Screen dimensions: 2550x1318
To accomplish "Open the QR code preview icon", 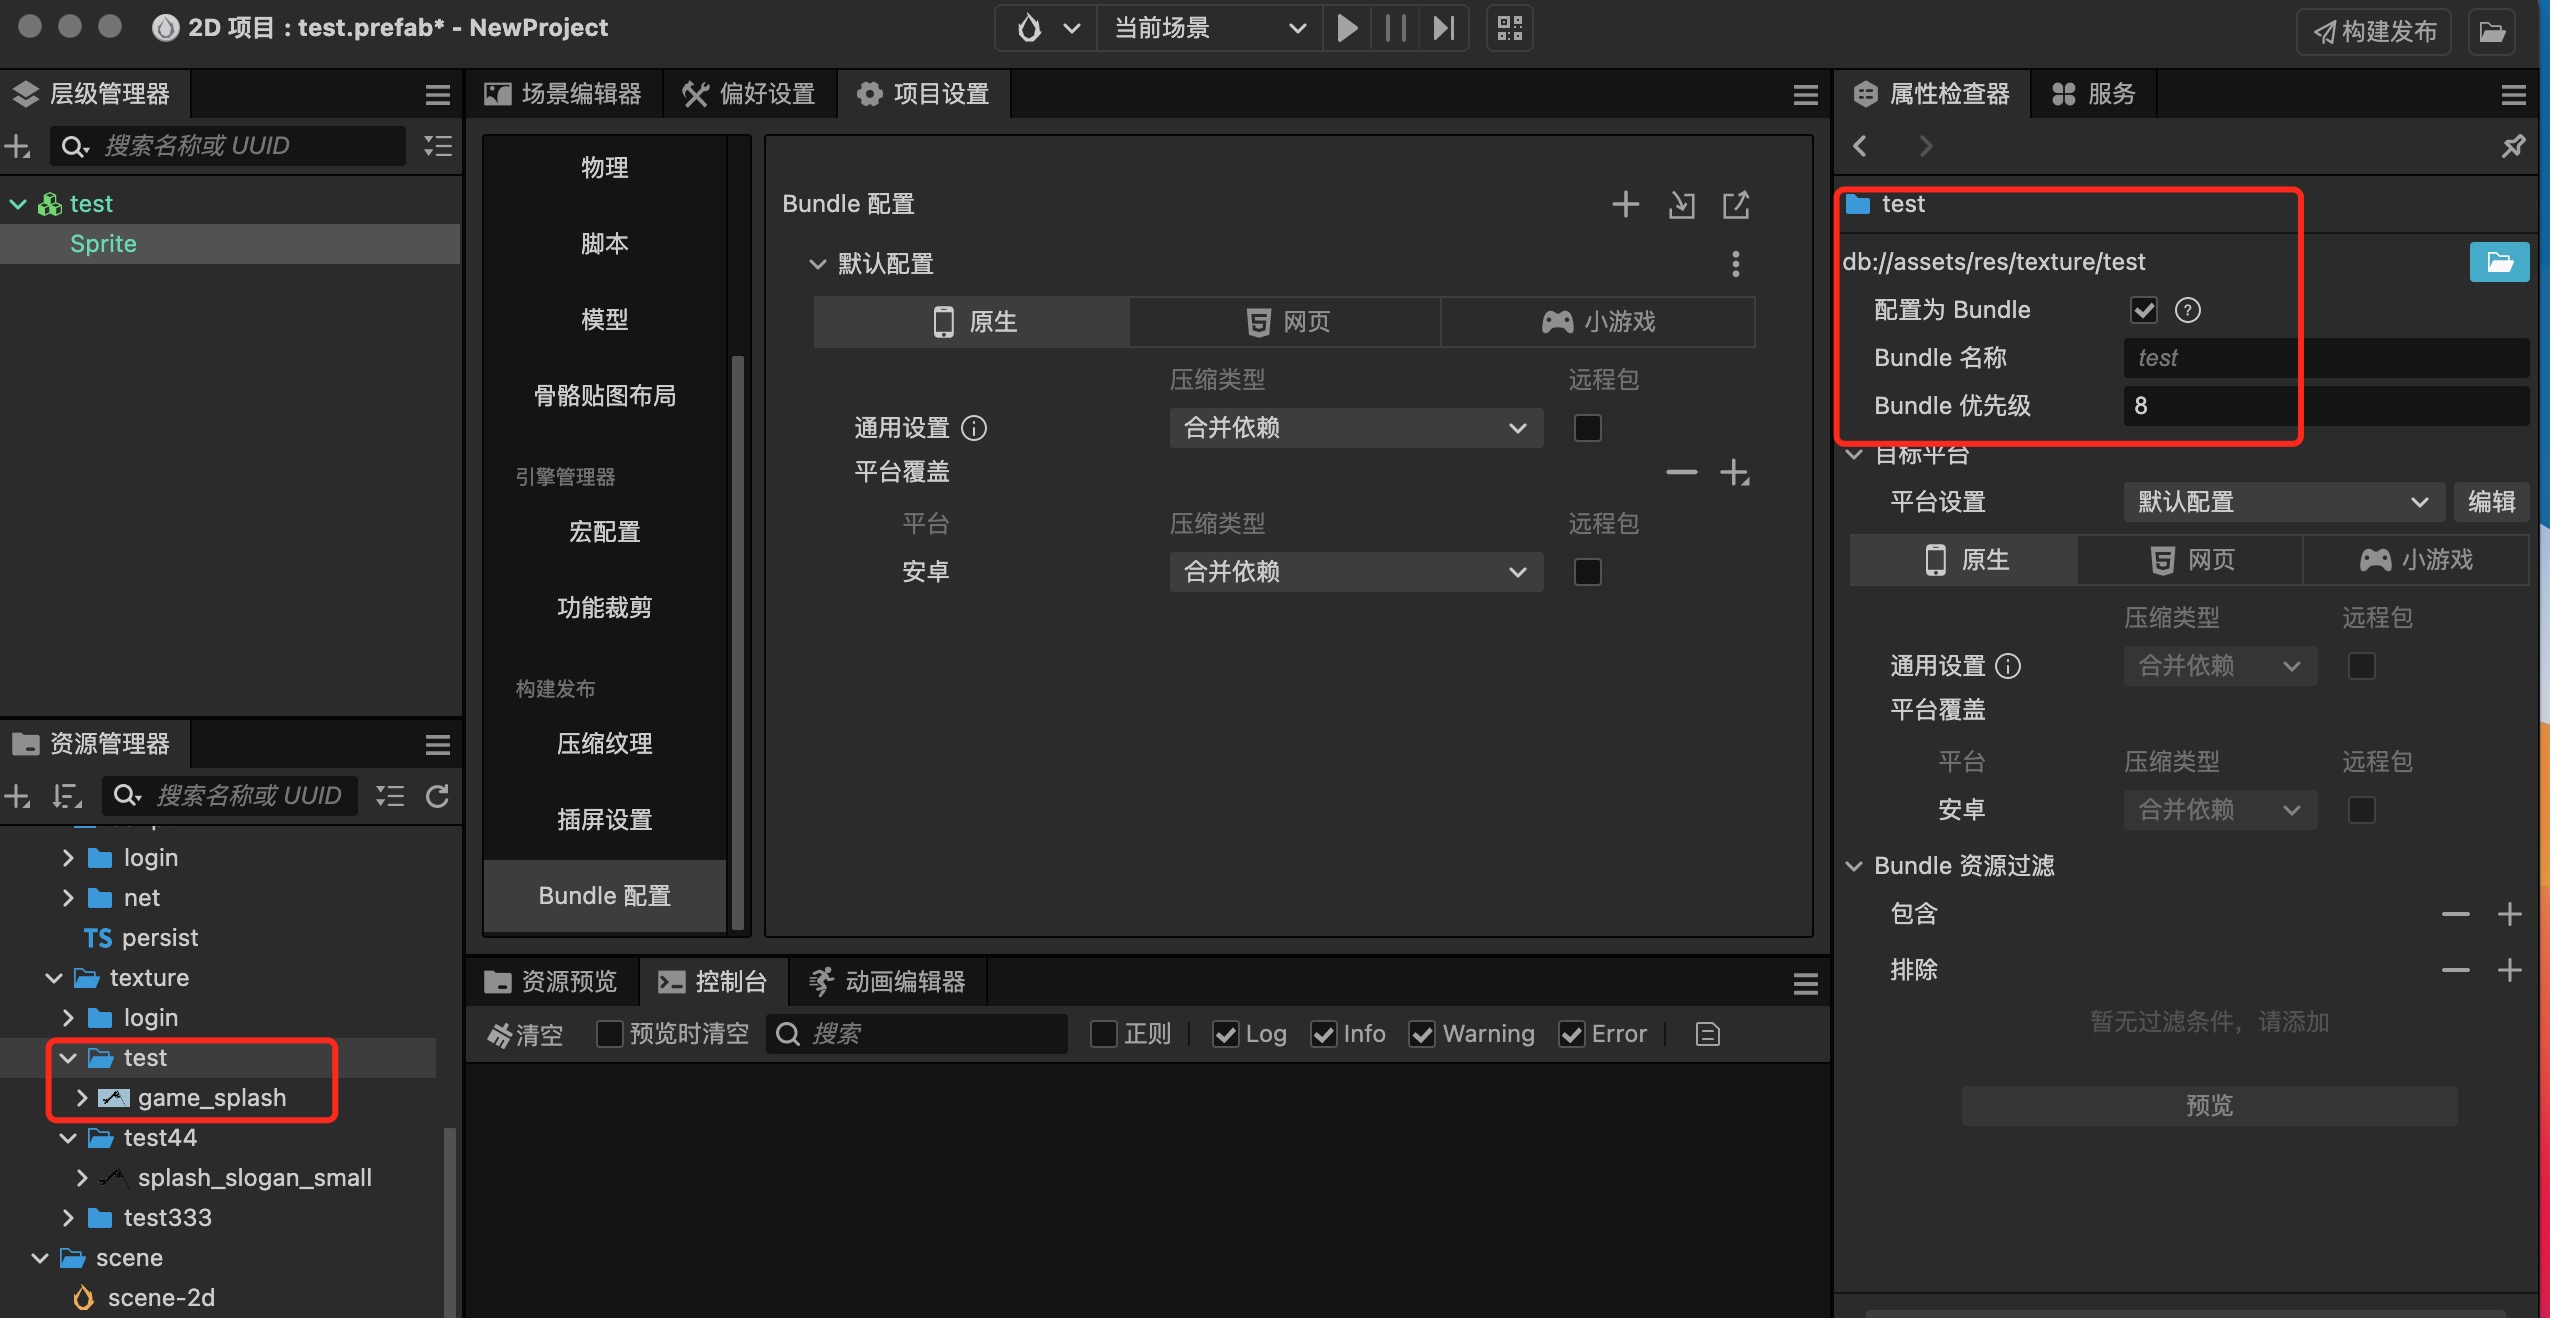I will click(x=1509, y=28).
